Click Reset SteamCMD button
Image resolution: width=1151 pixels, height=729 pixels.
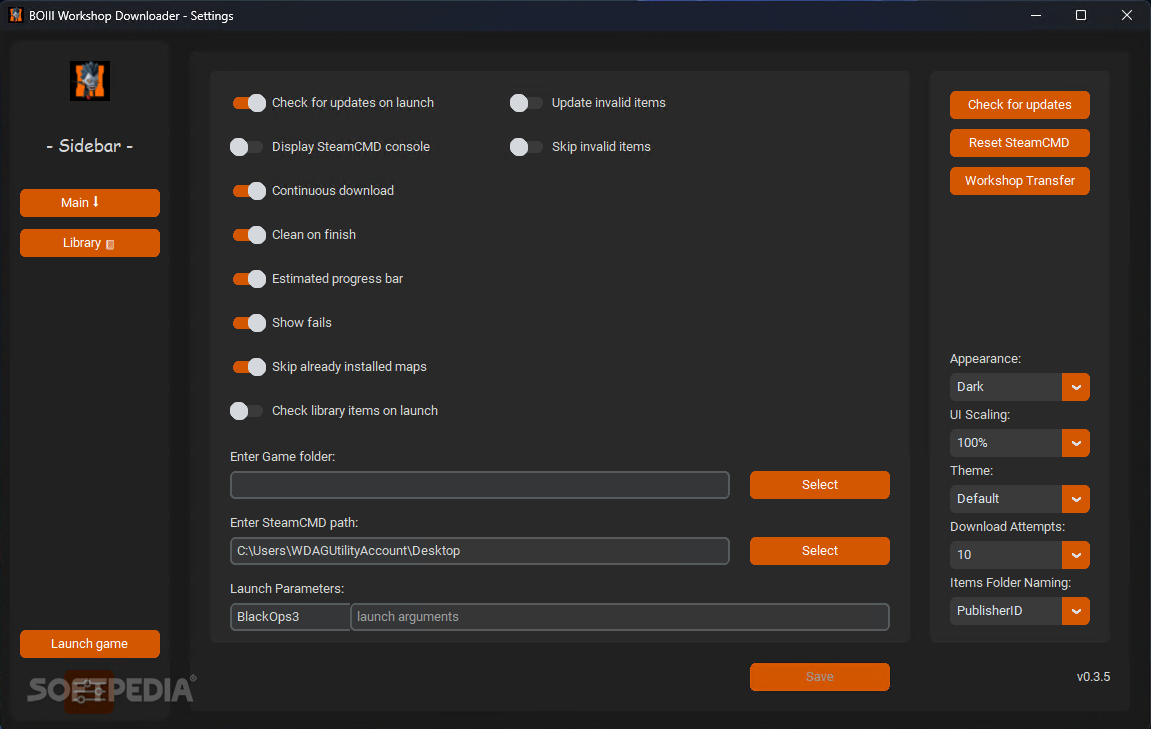(x=1020, y=143)
